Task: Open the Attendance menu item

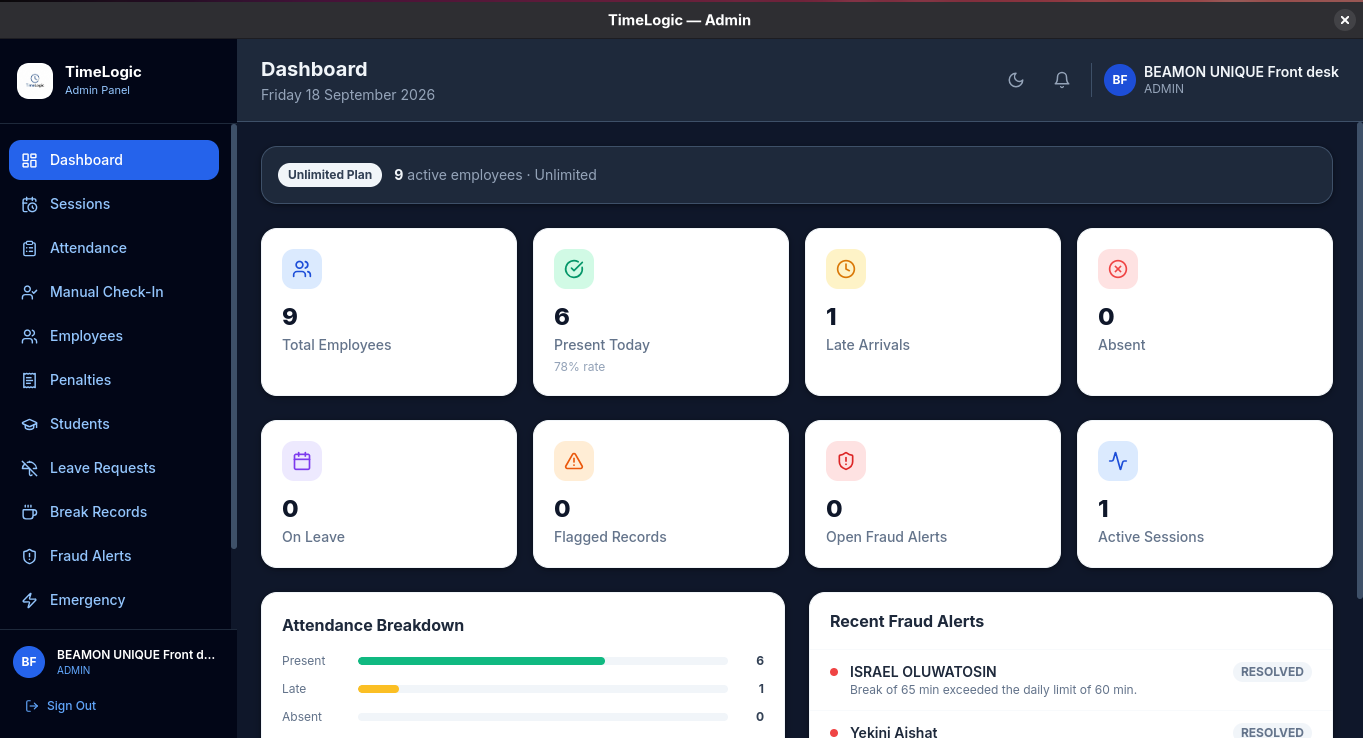Action: (114, 248)
